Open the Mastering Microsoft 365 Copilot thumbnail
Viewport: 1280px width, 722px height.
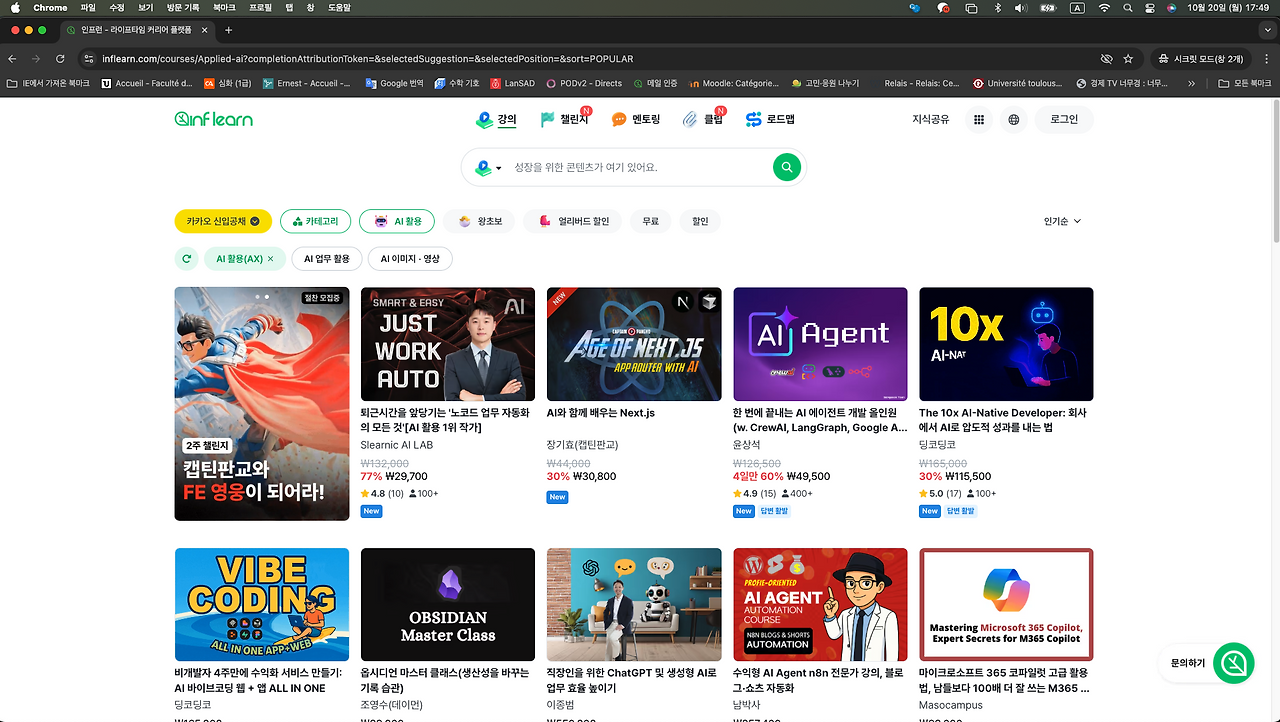[1006, 604]
